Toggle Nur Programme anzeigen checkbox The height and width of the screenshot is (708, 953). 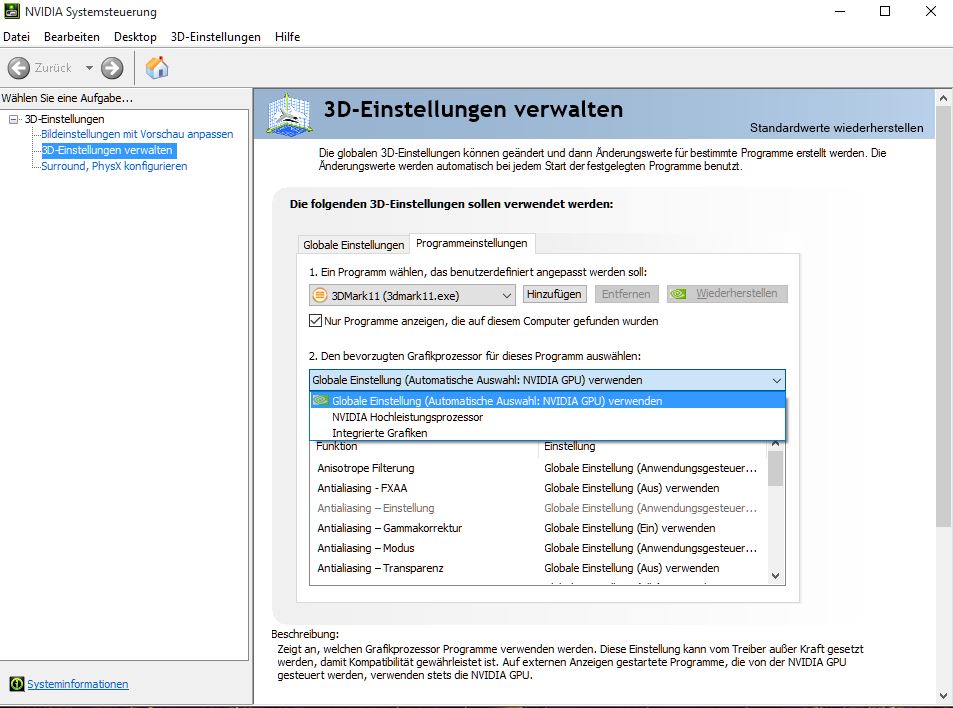pos(315,321)
